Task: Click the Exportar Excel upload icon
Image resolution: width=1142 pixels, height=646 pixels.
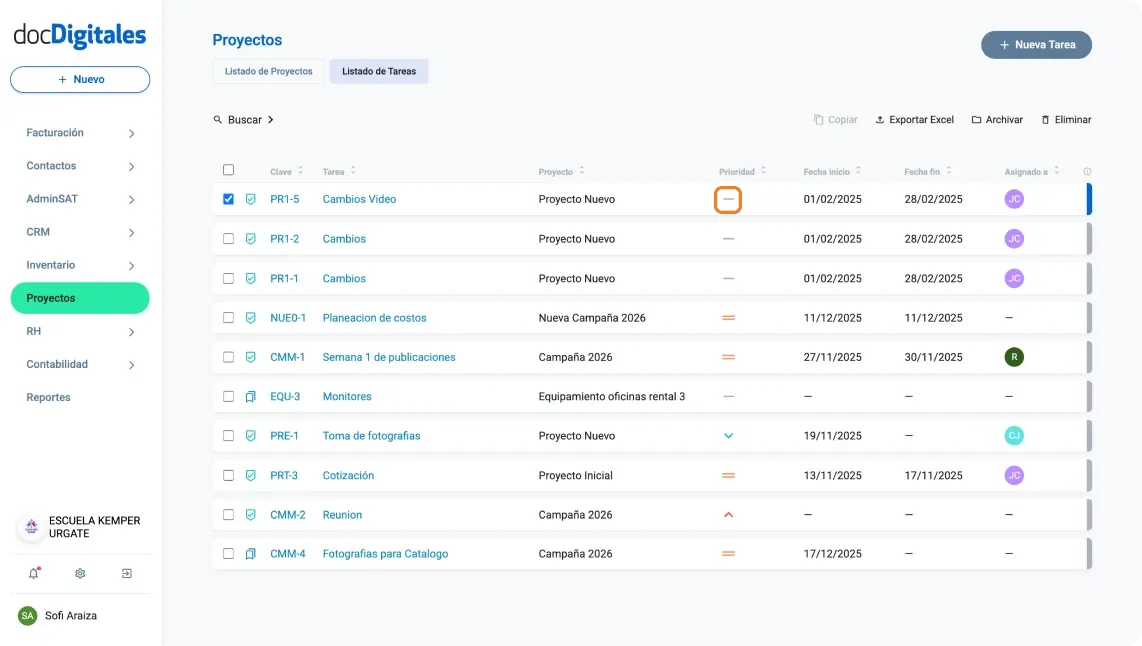Action: click(x=880, y=120)
